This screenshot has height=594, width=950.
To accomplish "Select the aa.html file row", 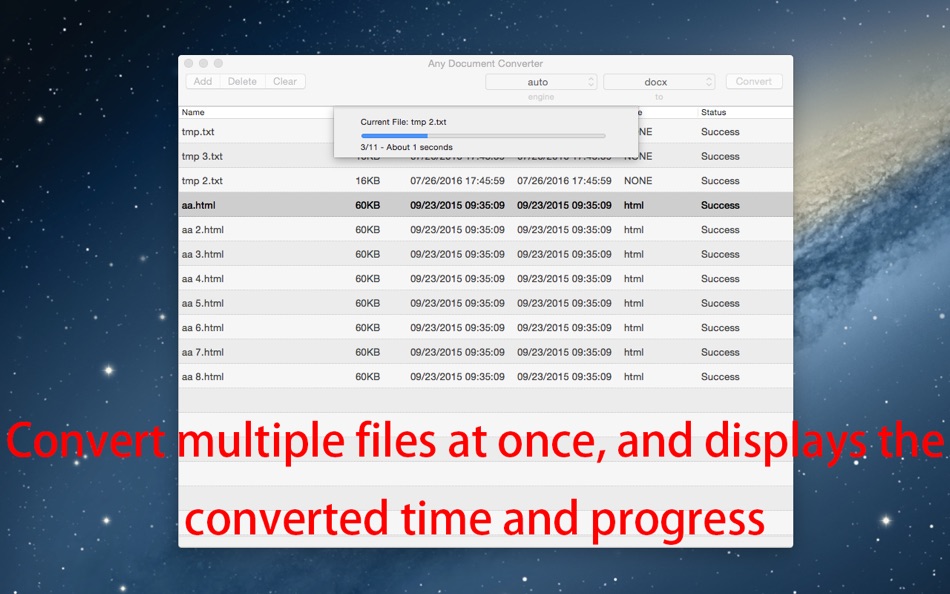I will (x=485, y=205).
